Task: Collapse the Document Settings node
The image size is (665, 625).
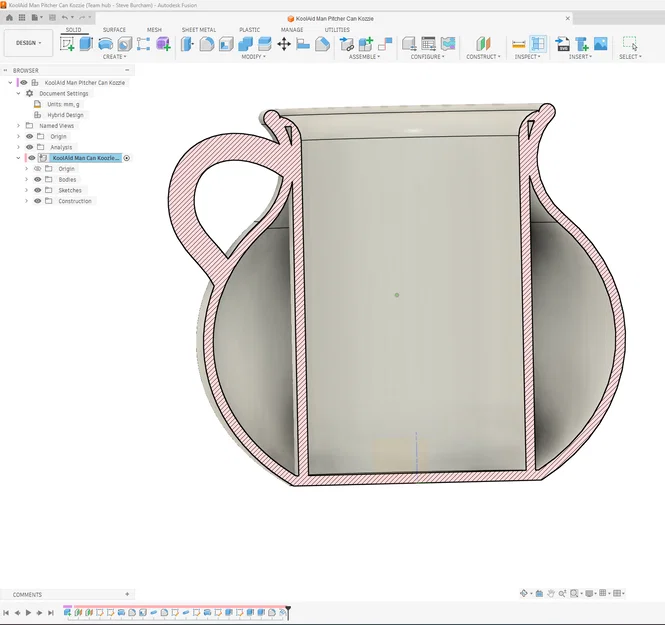Action: tap(18, 93)
